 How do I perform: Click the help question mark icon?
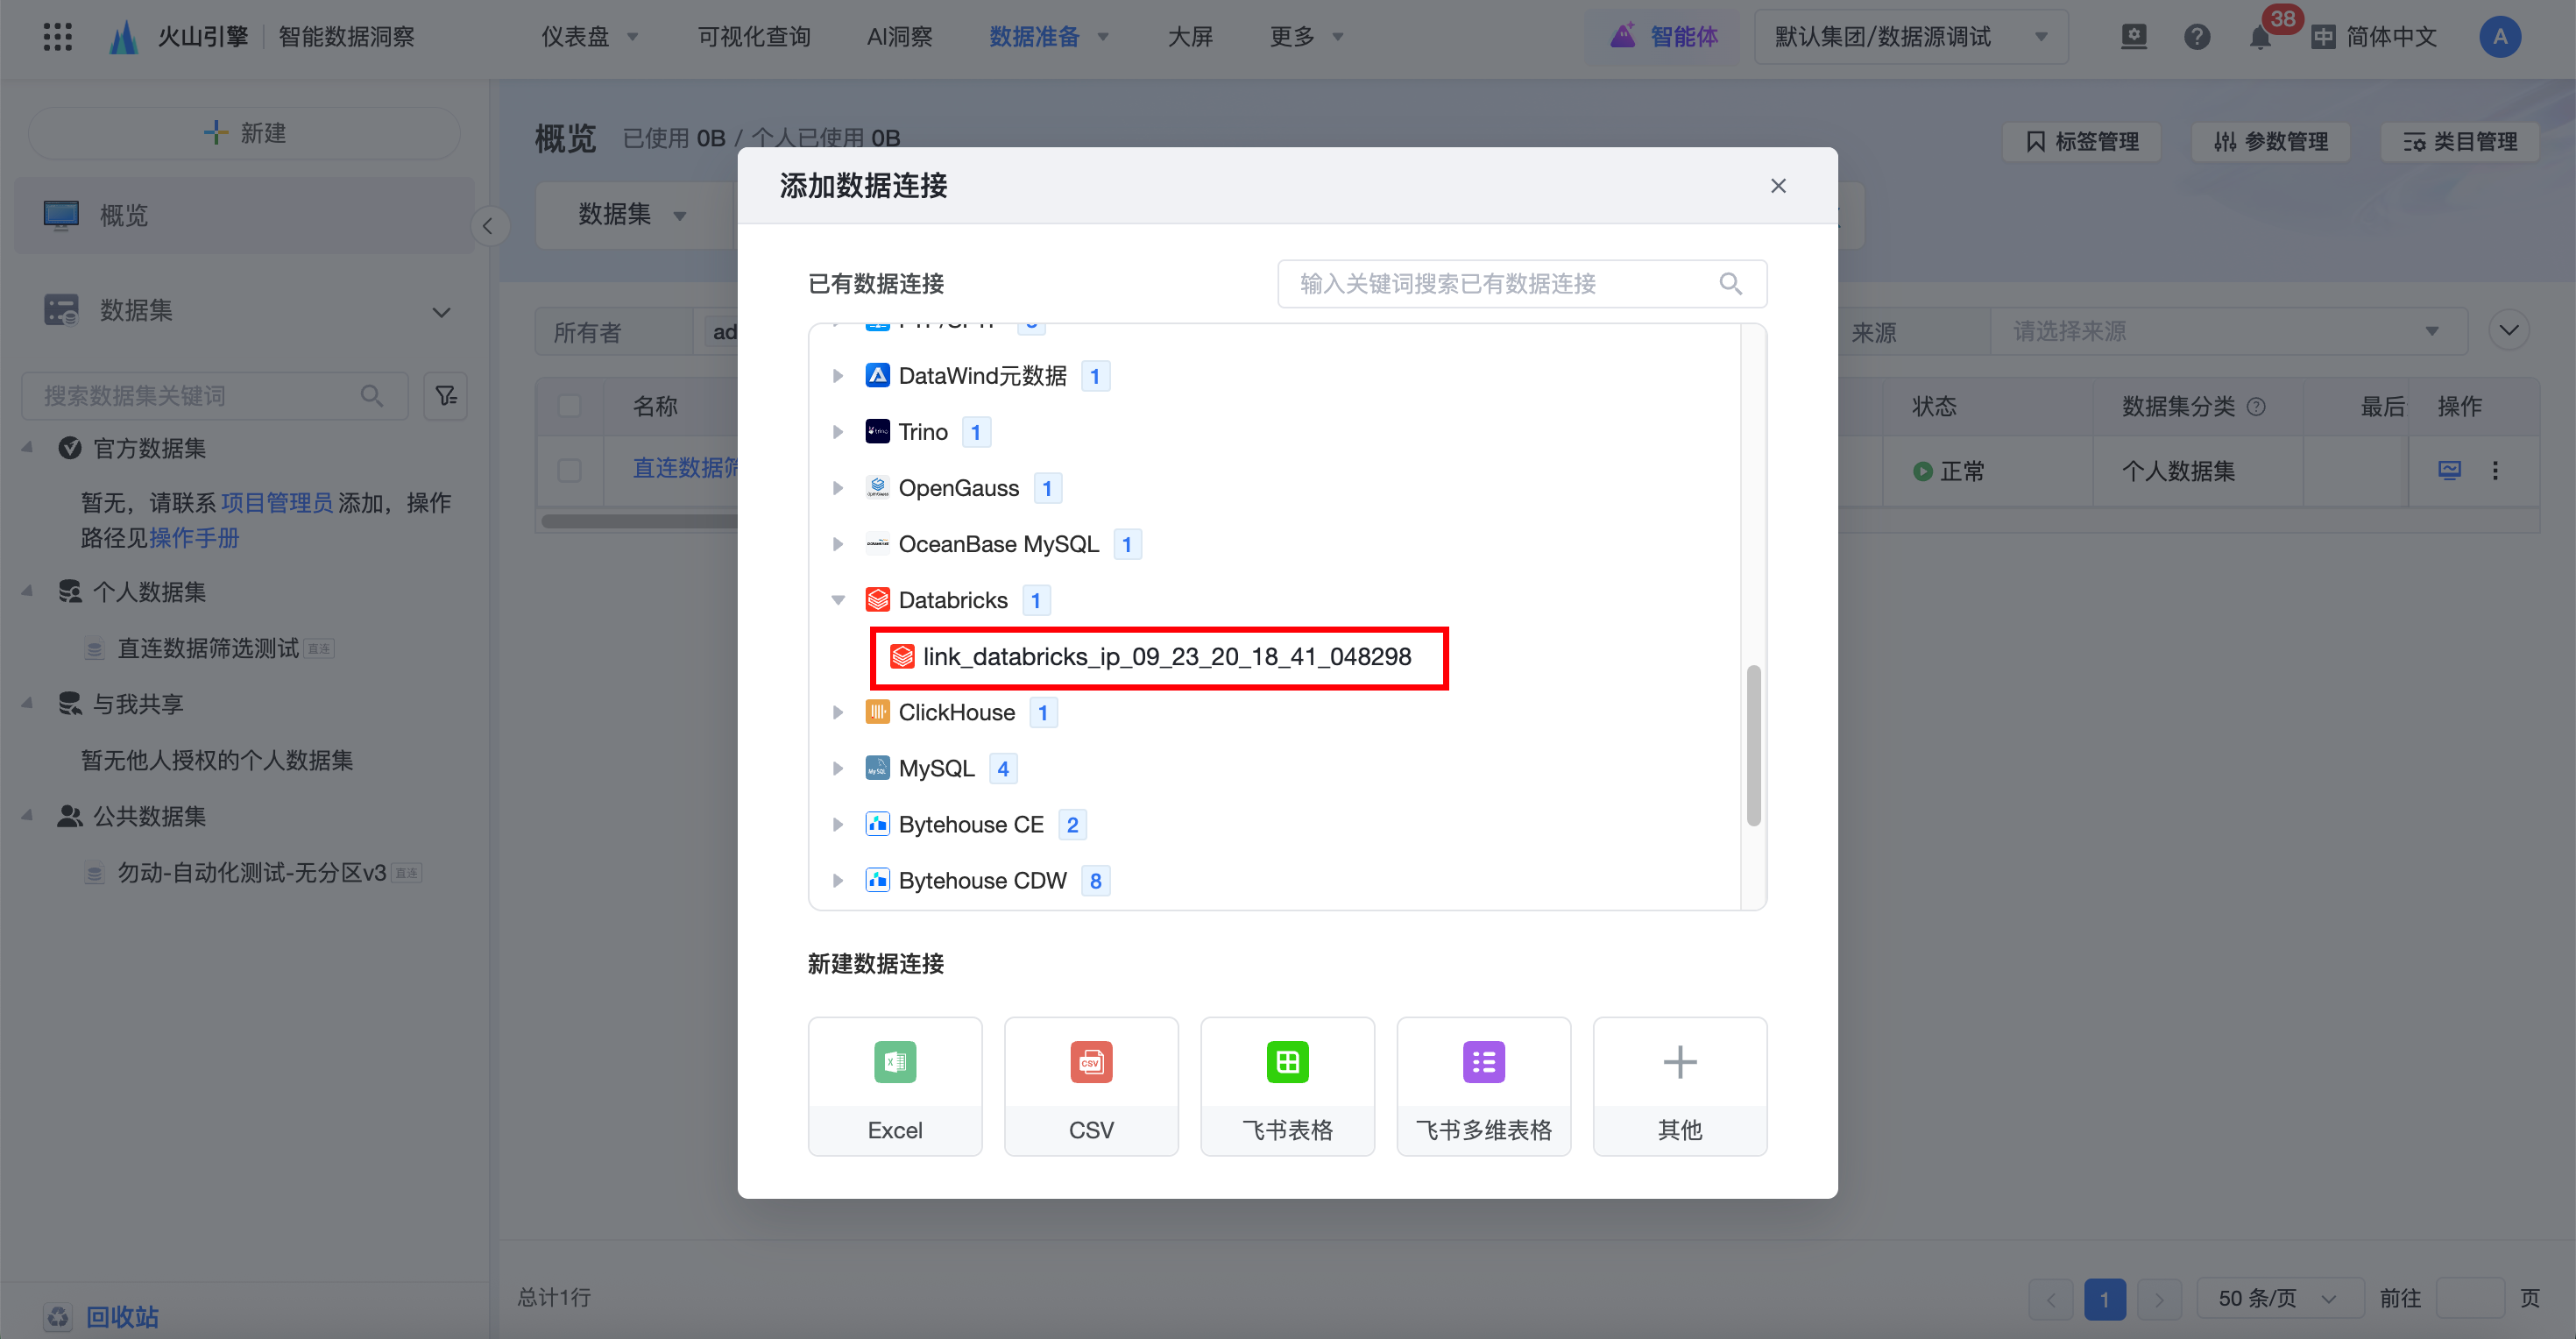click(2196, 37)
